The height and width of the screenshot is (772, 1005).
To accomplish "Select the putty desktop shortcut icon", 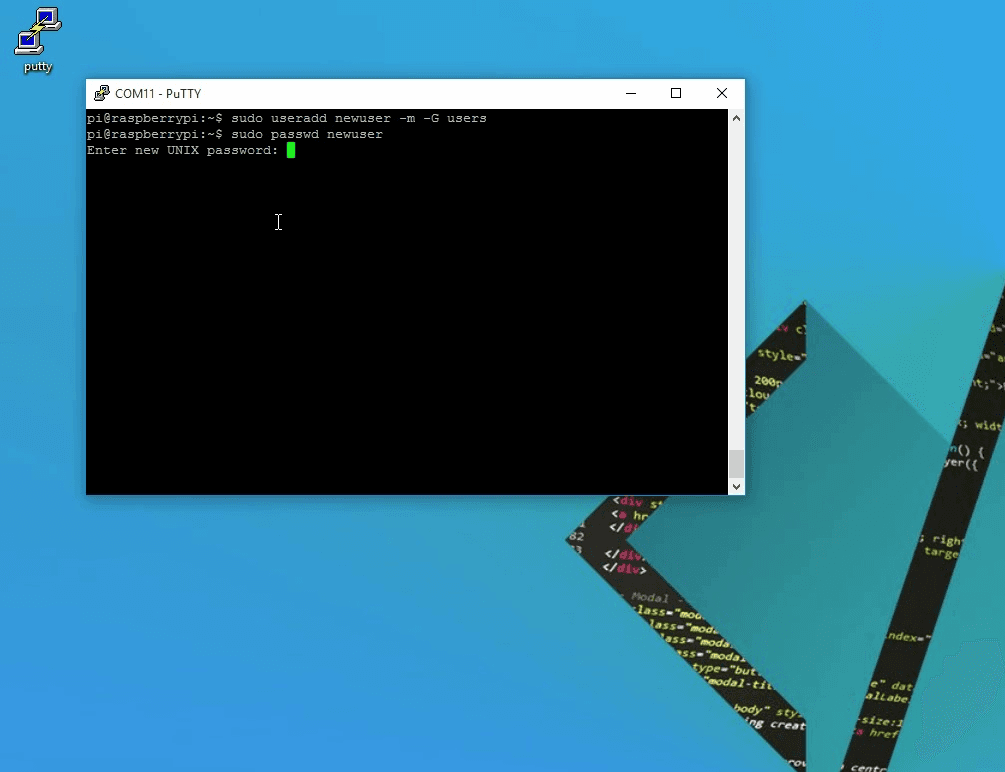I will click(x=37, y=31).
